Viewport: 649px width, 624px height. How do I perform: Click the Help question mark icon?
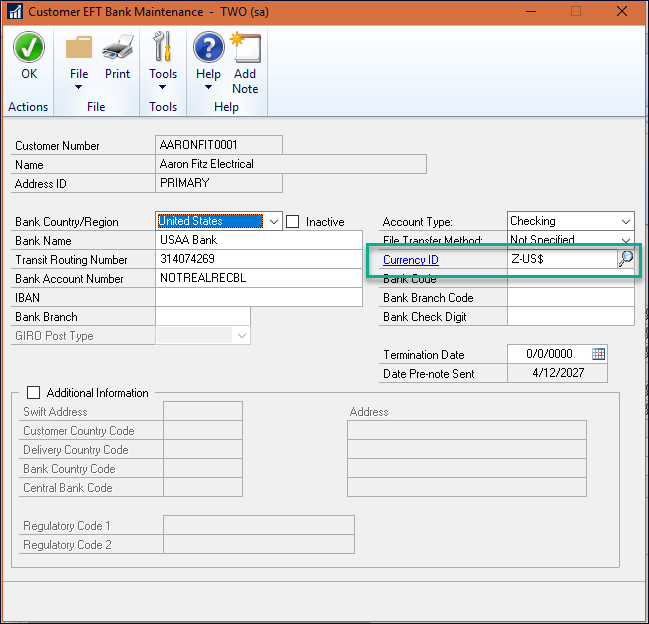pyautogui.click(x=209, y=47)
